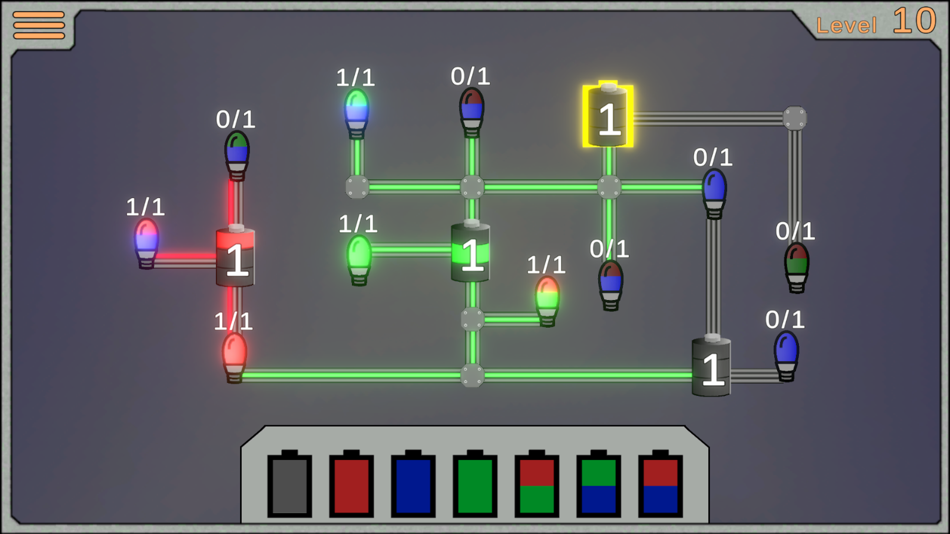The width and height of the screenshot is (950, 534).
Task: Open the orange hamburger menu
Action: coord(39,25)
